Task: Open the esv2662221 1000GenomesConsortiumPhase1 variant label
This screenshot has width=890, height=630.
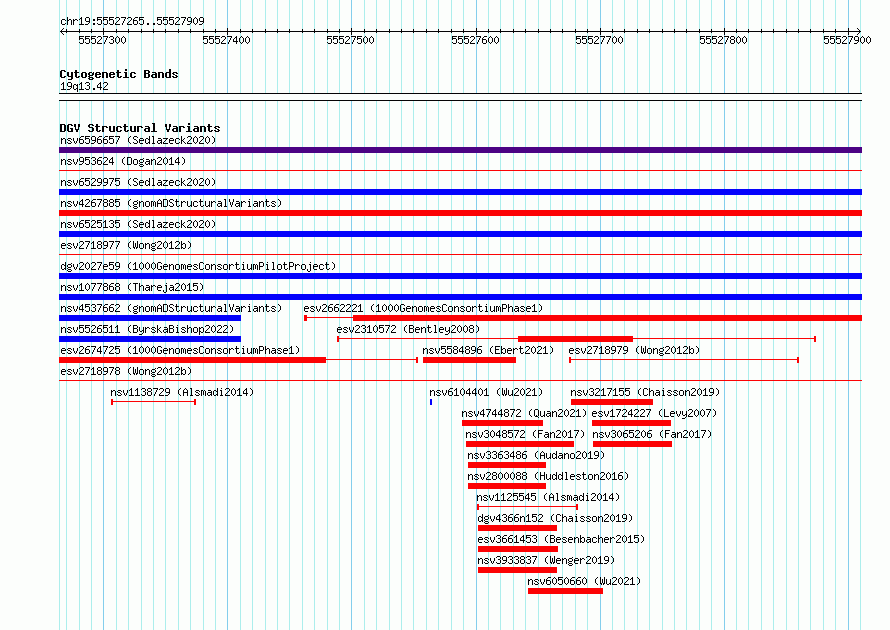Action: tap(423, 308)
